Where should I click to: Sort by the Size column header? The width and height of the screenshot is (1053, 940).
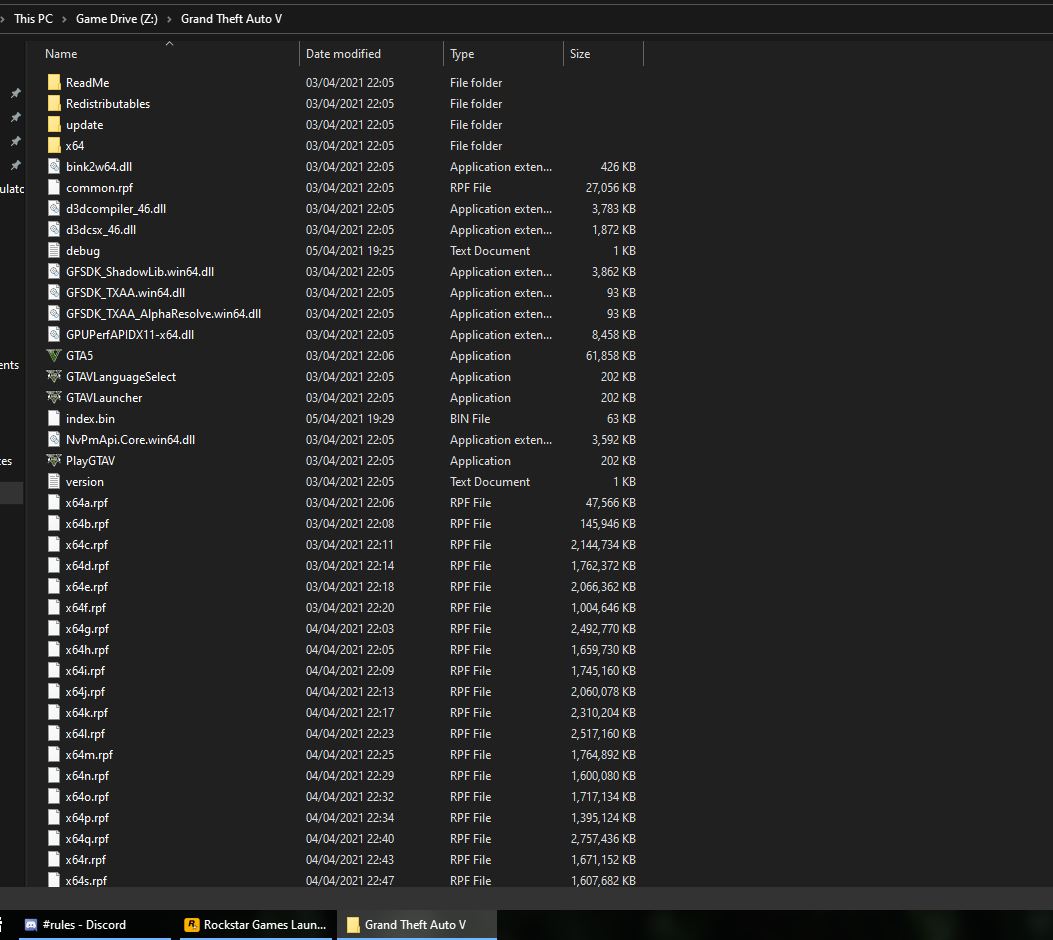(580, 54)
